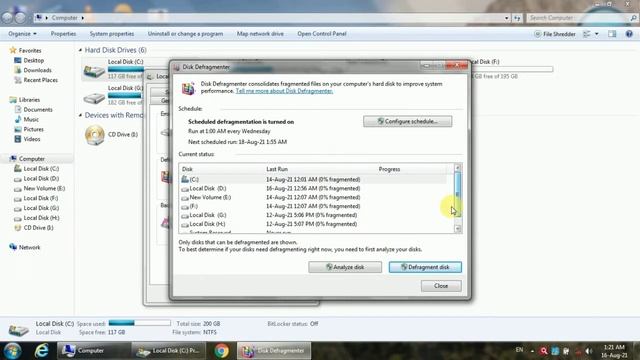Screen dimensions: 640x360
Task: Select Local Disk (D:) in navigation tree
Action: tap(41, 178)
